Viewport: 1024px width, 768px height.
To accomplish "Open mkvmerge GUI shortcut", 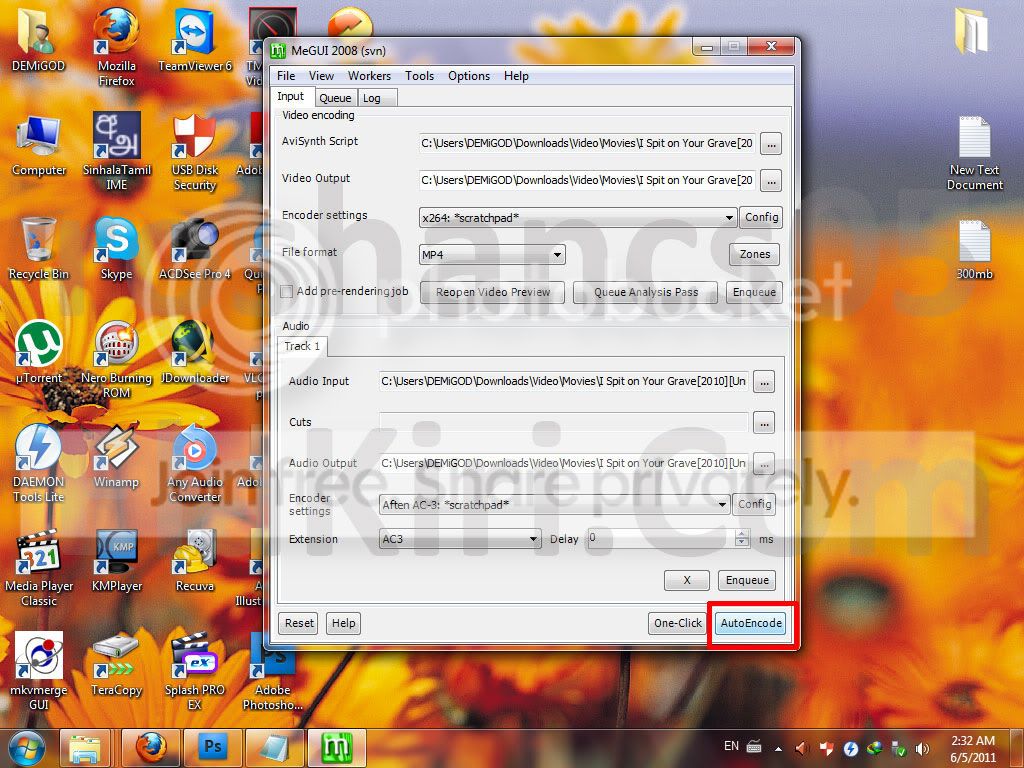I will [x=39, y=671].
